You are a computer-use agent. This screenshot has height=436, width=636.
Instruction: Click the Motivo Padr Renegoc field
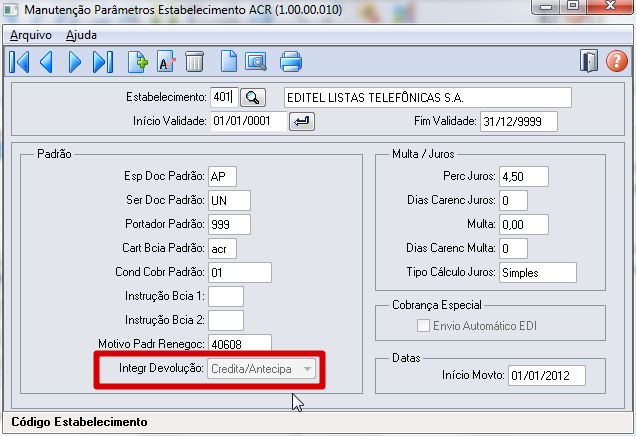240,343
